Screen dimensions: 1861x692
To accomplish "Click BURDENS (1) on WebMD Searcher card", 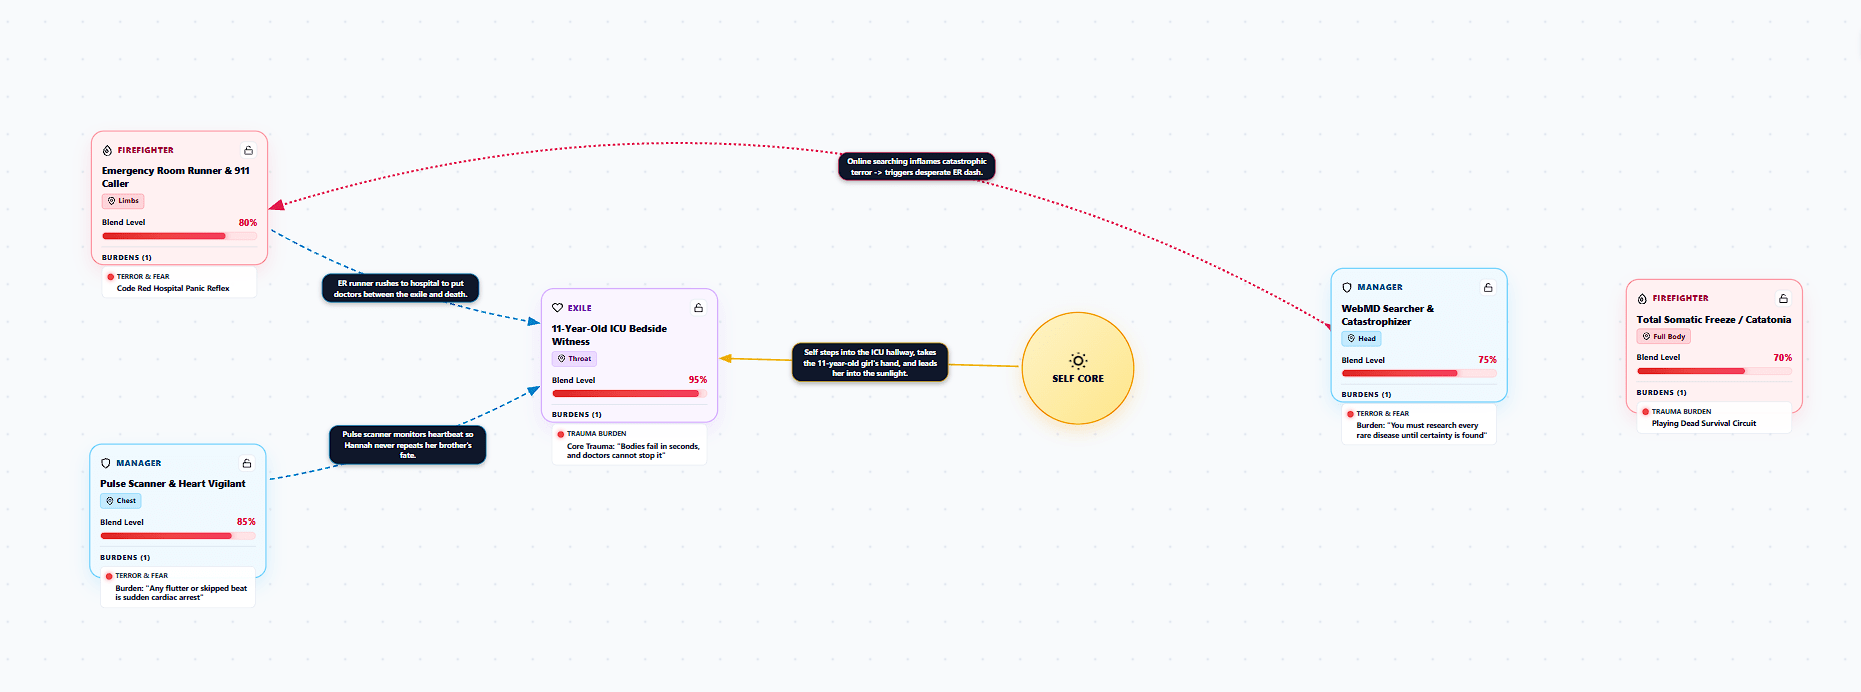I will coord(1366,395).
